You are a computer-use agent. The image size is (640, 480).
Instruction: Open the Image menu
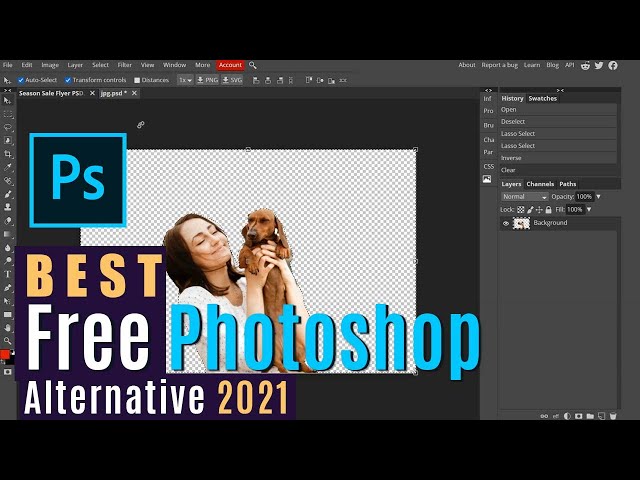[x=50, y=65]
